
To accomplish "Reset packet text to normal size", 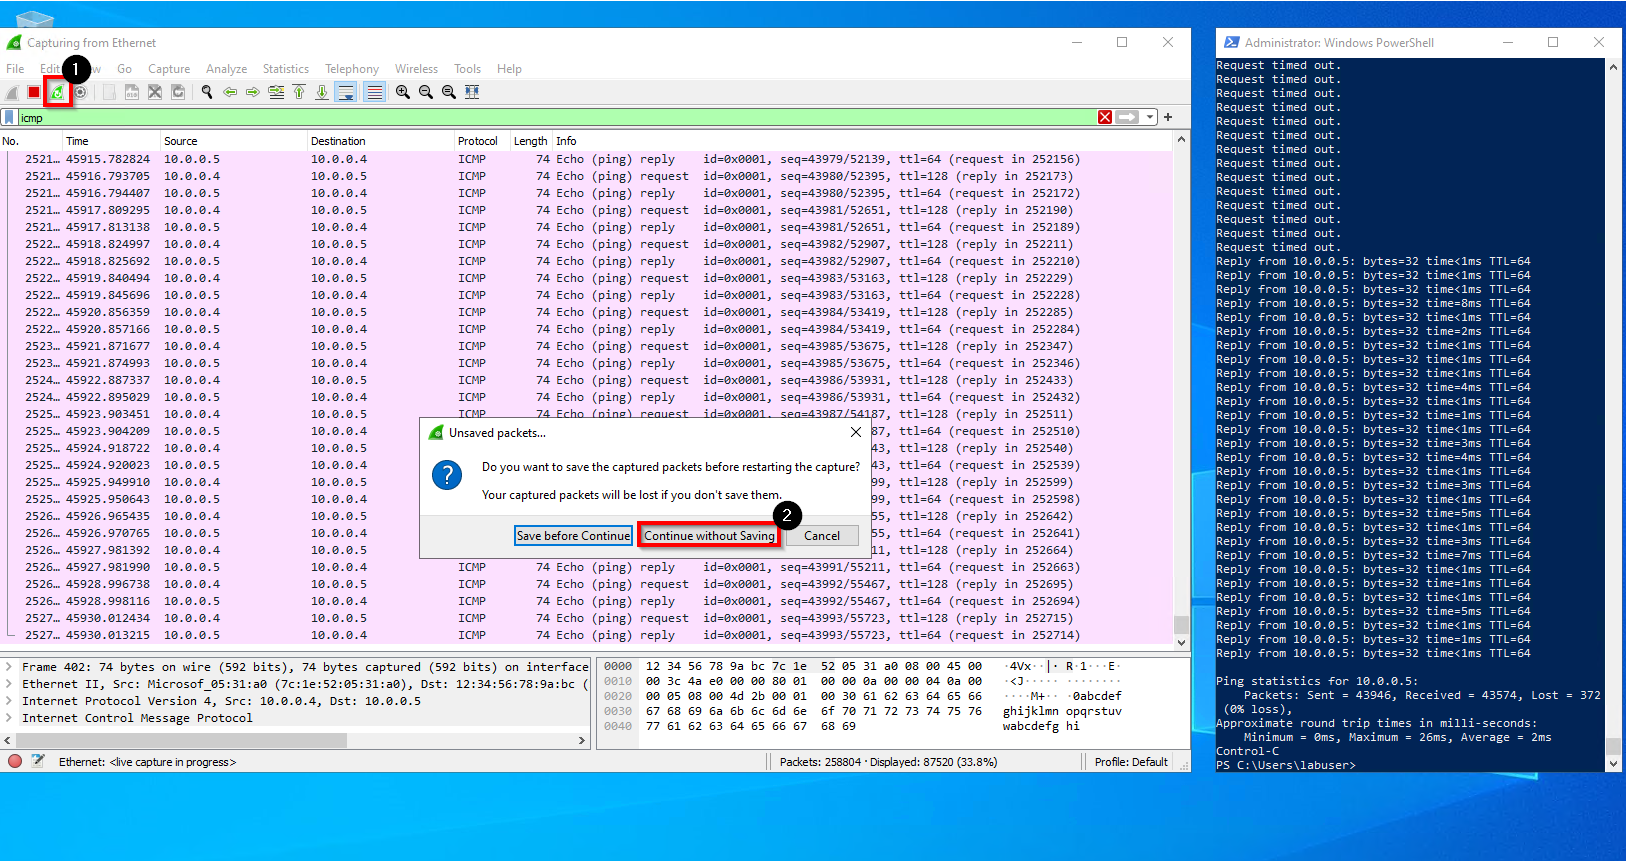I will 449,92.
